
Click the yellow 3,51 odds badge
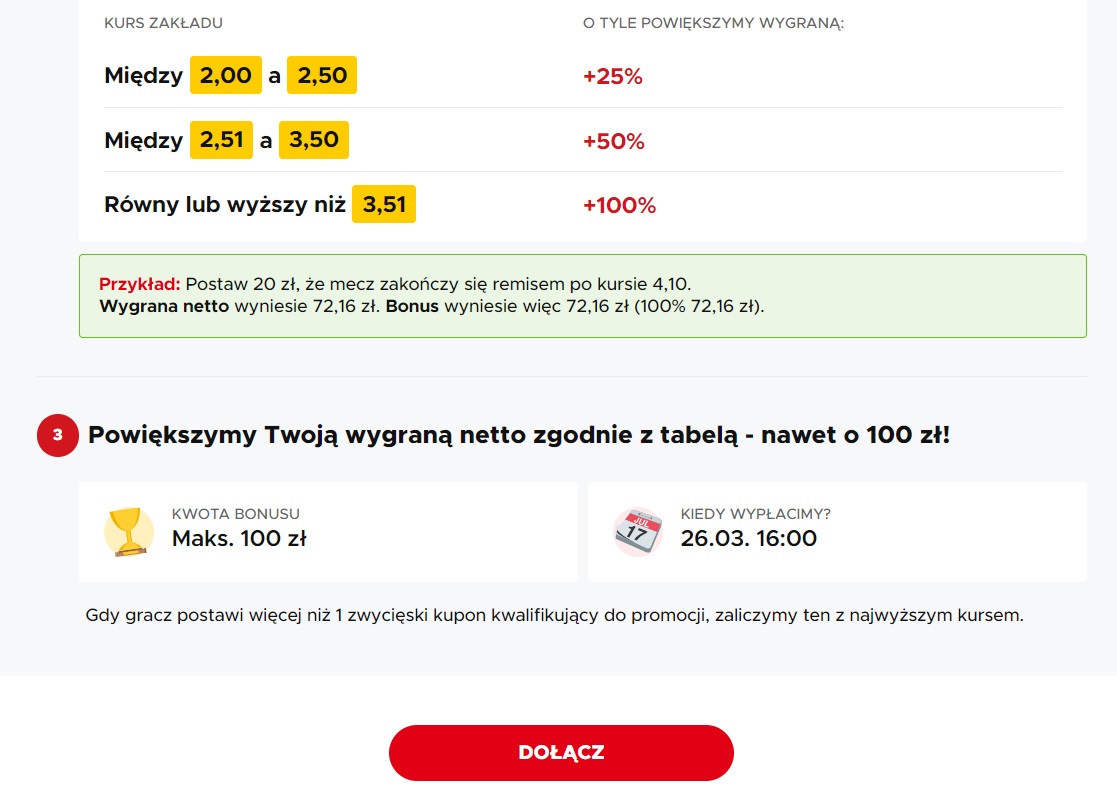384,205
